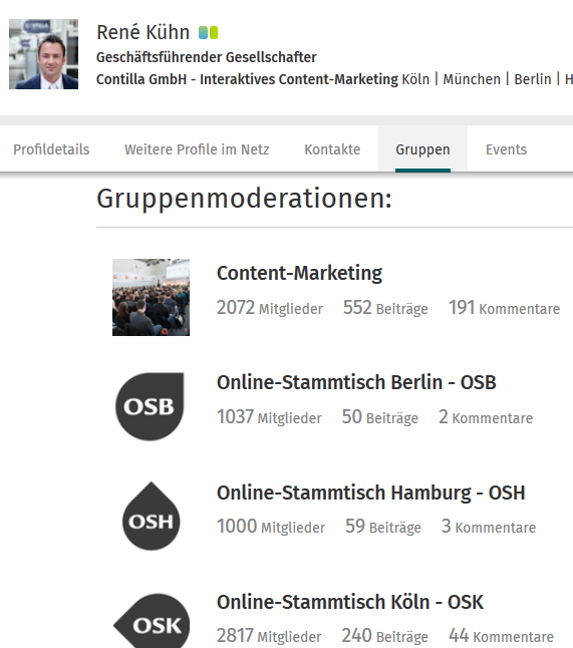Click 3 Kommentare of OSH group
Viewport: 573px width, 648px height.
pos(488,526)
